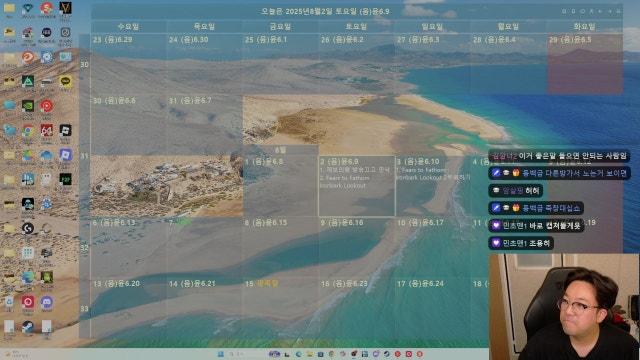Image resolution: width=640 pixels, height=360 pixels.
Task: Open the Valorant icon on desktop
Action: pos(65,8)
